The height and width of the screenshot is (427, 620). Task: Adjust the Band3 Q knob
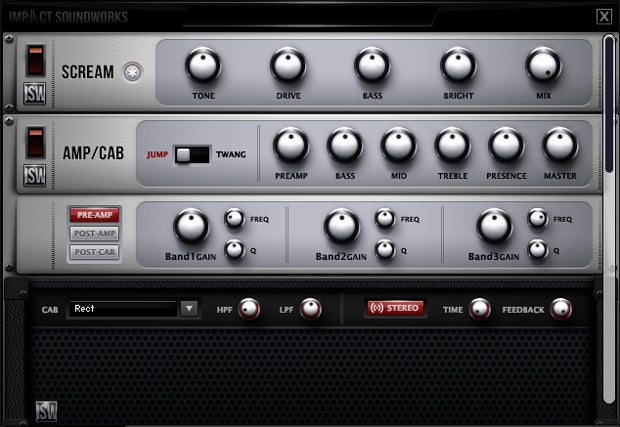(538, 250)
